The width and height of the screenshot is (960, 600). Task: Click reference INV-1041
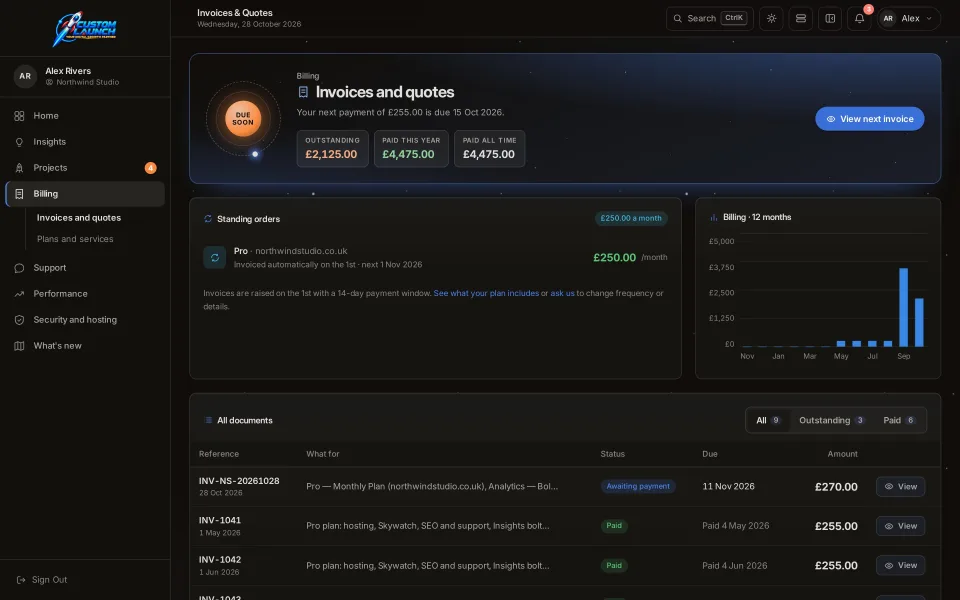[220, 520]
